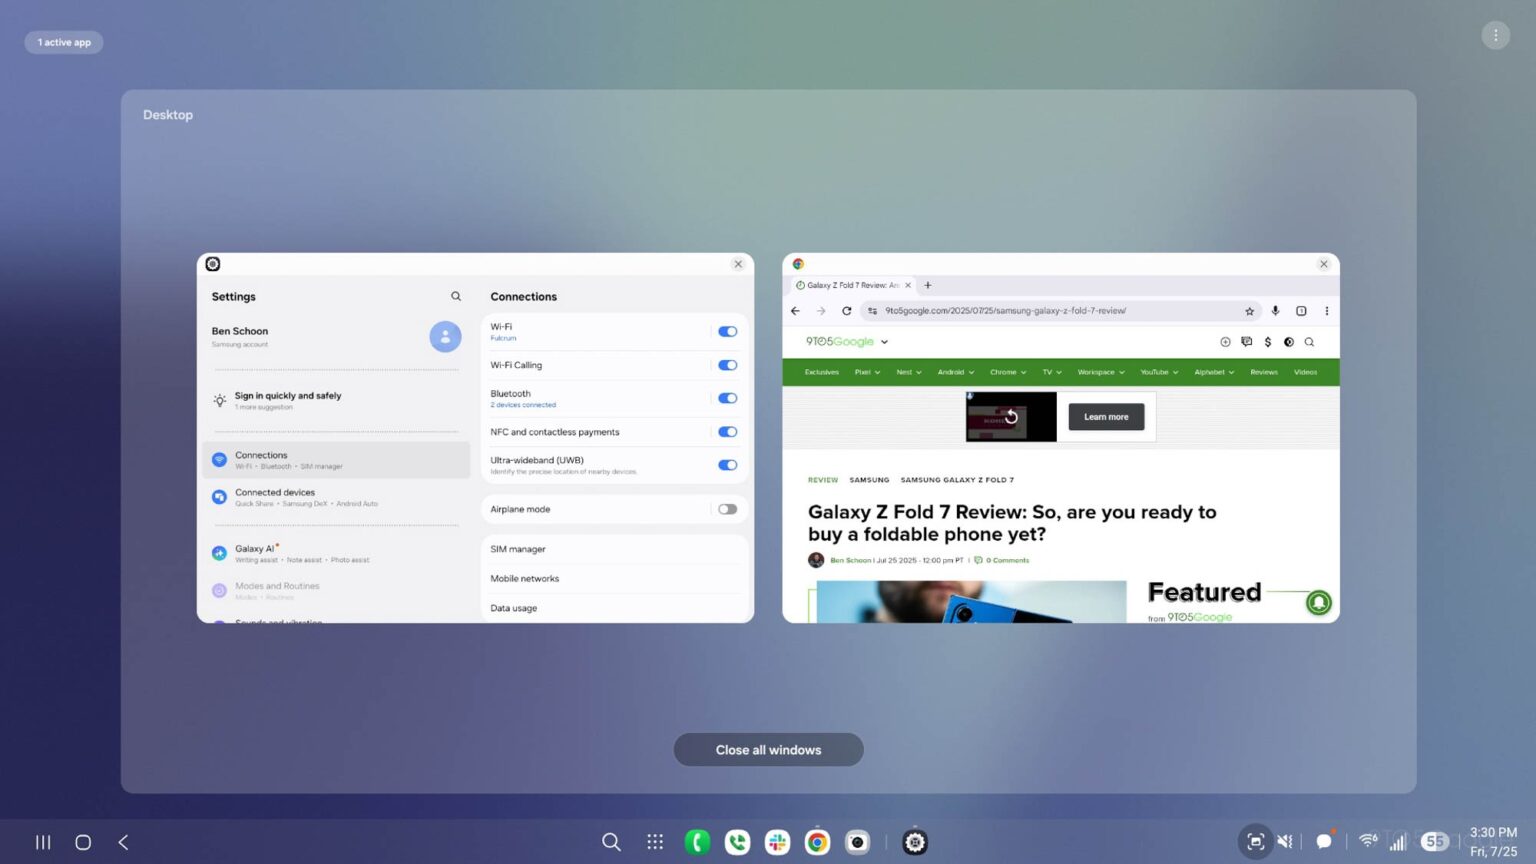Launch Chrome from the taskbar
Viewport: 1536px width, 864px height.
coord(817,842)
